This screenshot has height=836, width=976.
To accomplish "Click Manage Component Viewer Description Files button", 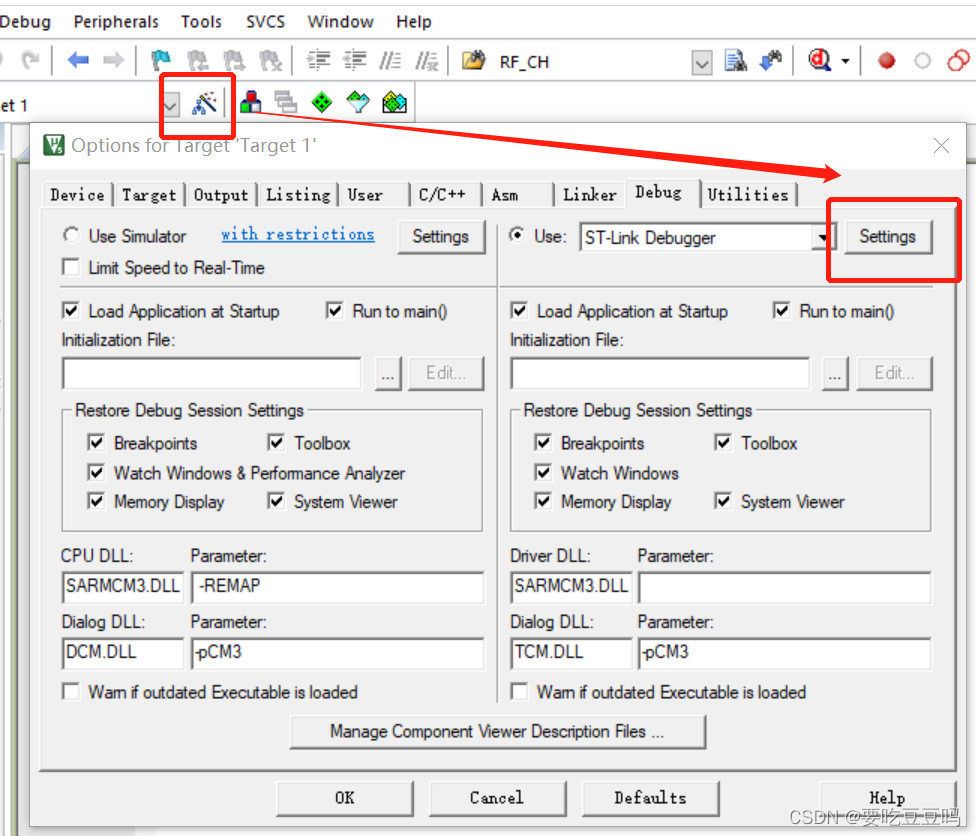I will 497,731.
